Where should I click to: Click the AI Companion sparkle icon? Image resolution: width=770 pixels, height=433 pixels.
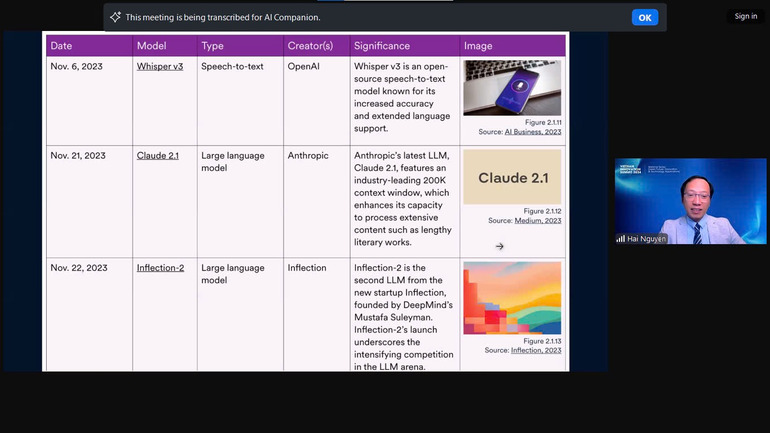pos(115,17)
